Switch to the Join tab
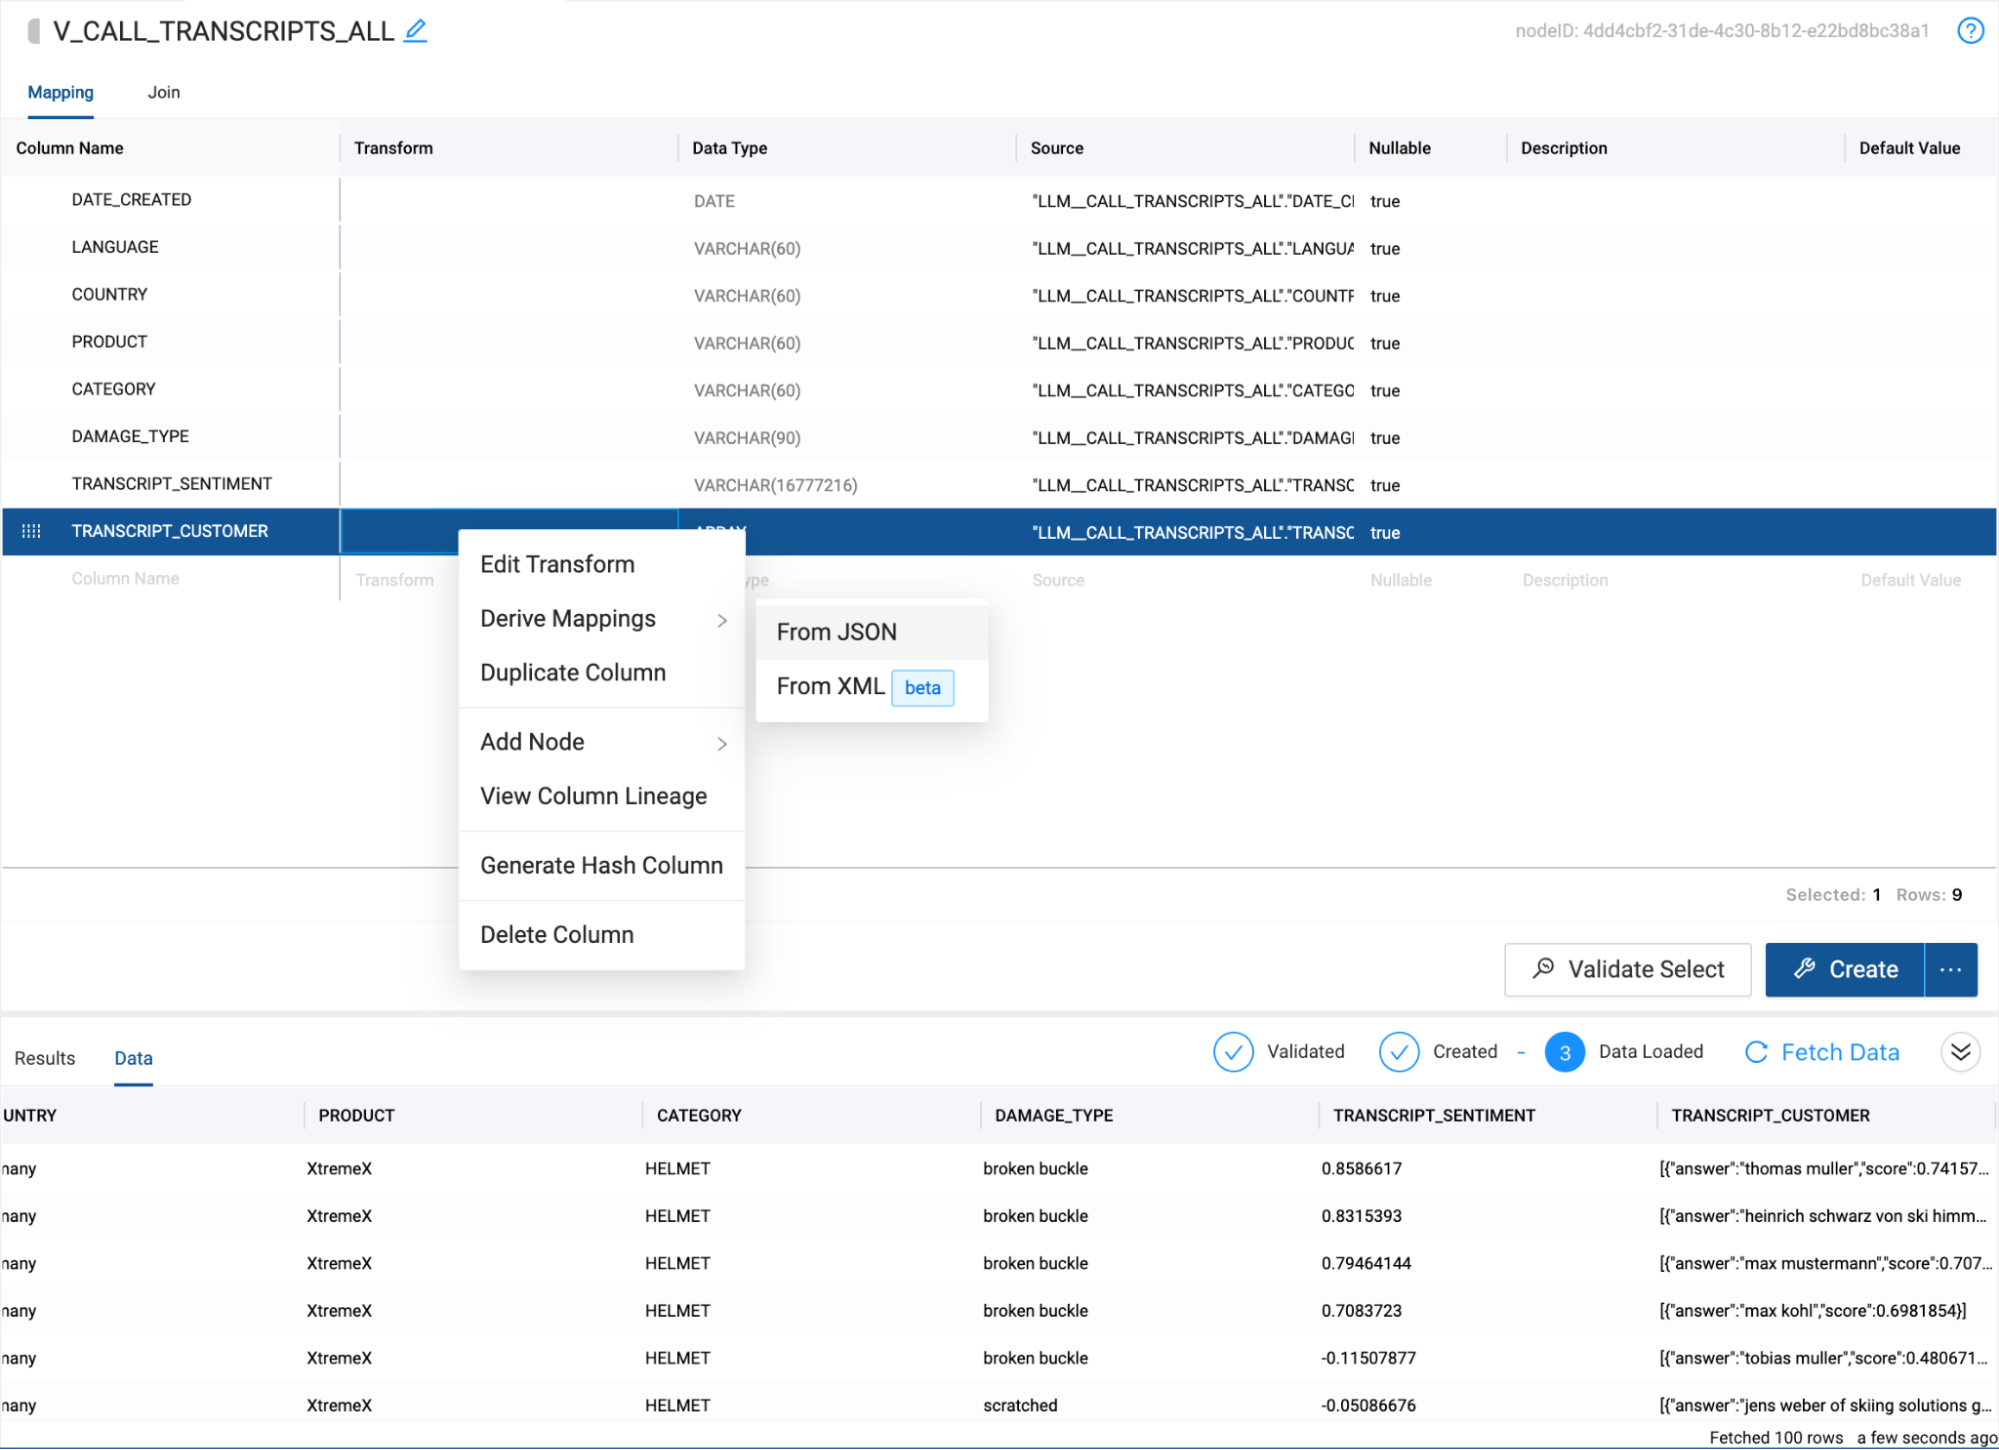The image size is (1999, 1450). coord(164,92)
